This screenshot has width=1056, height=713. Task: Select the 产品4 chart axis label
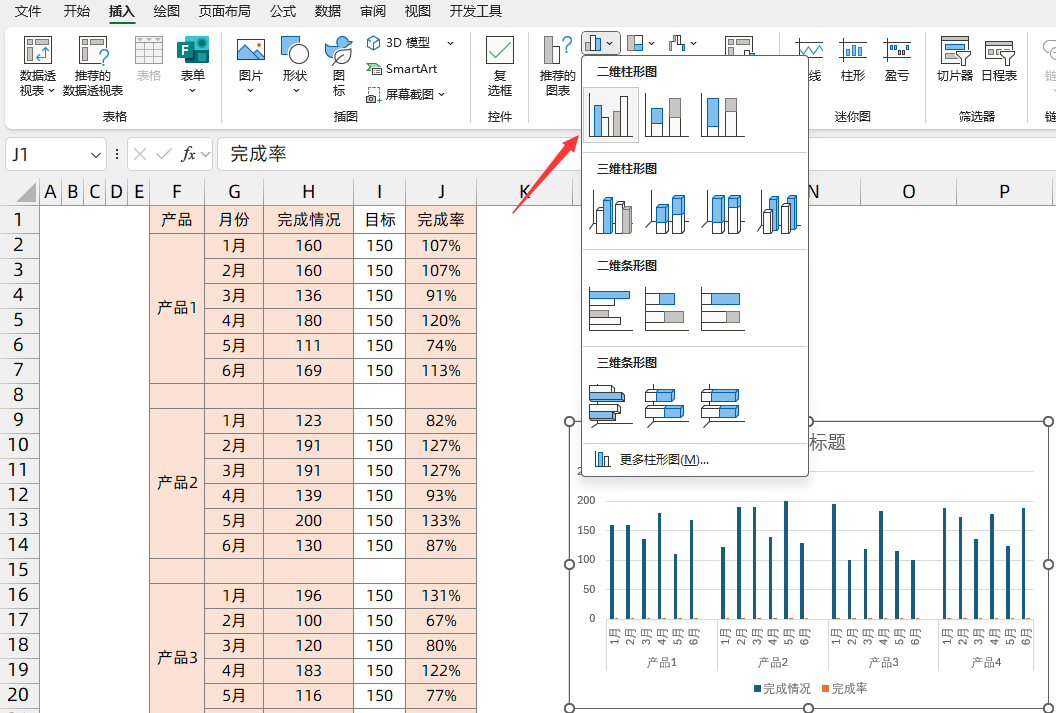pos(986,663)
